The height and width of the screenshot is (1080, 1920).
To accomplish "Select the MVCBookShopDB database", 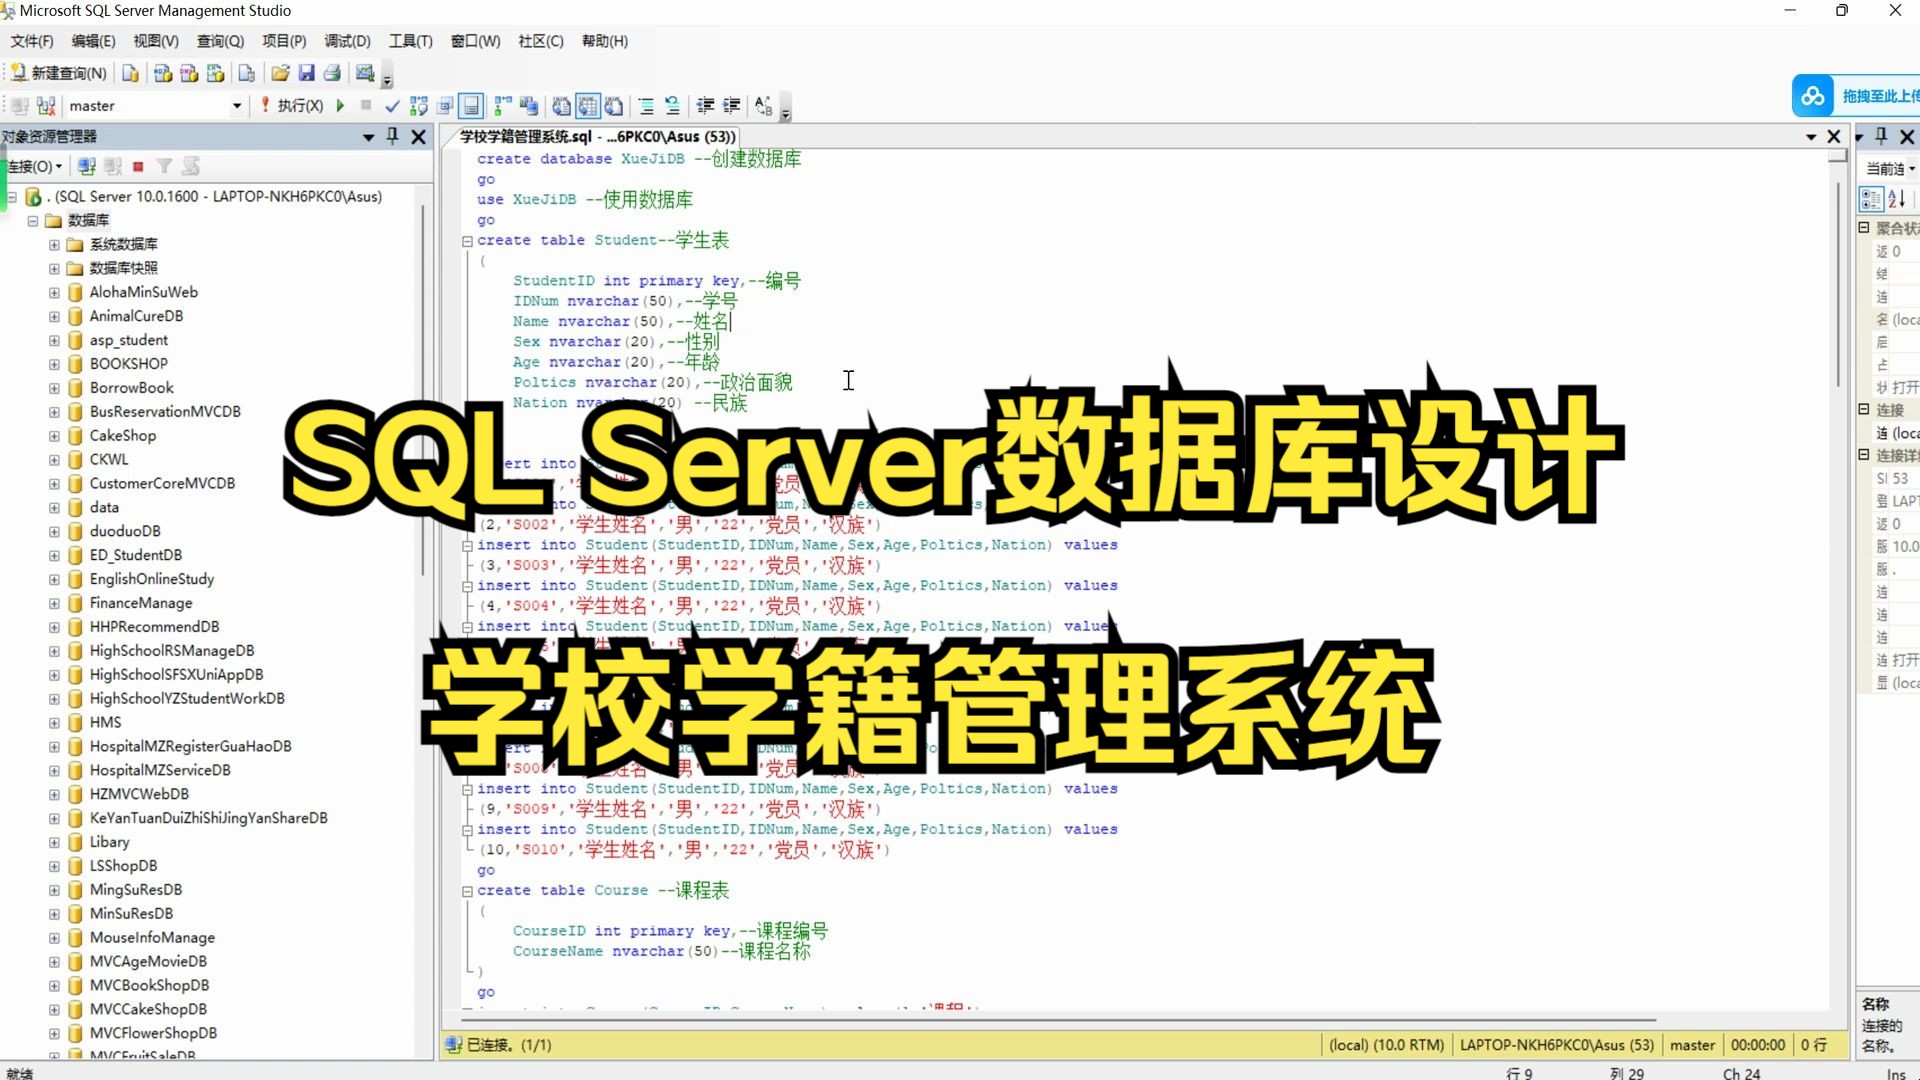I will tap(150, 985).
